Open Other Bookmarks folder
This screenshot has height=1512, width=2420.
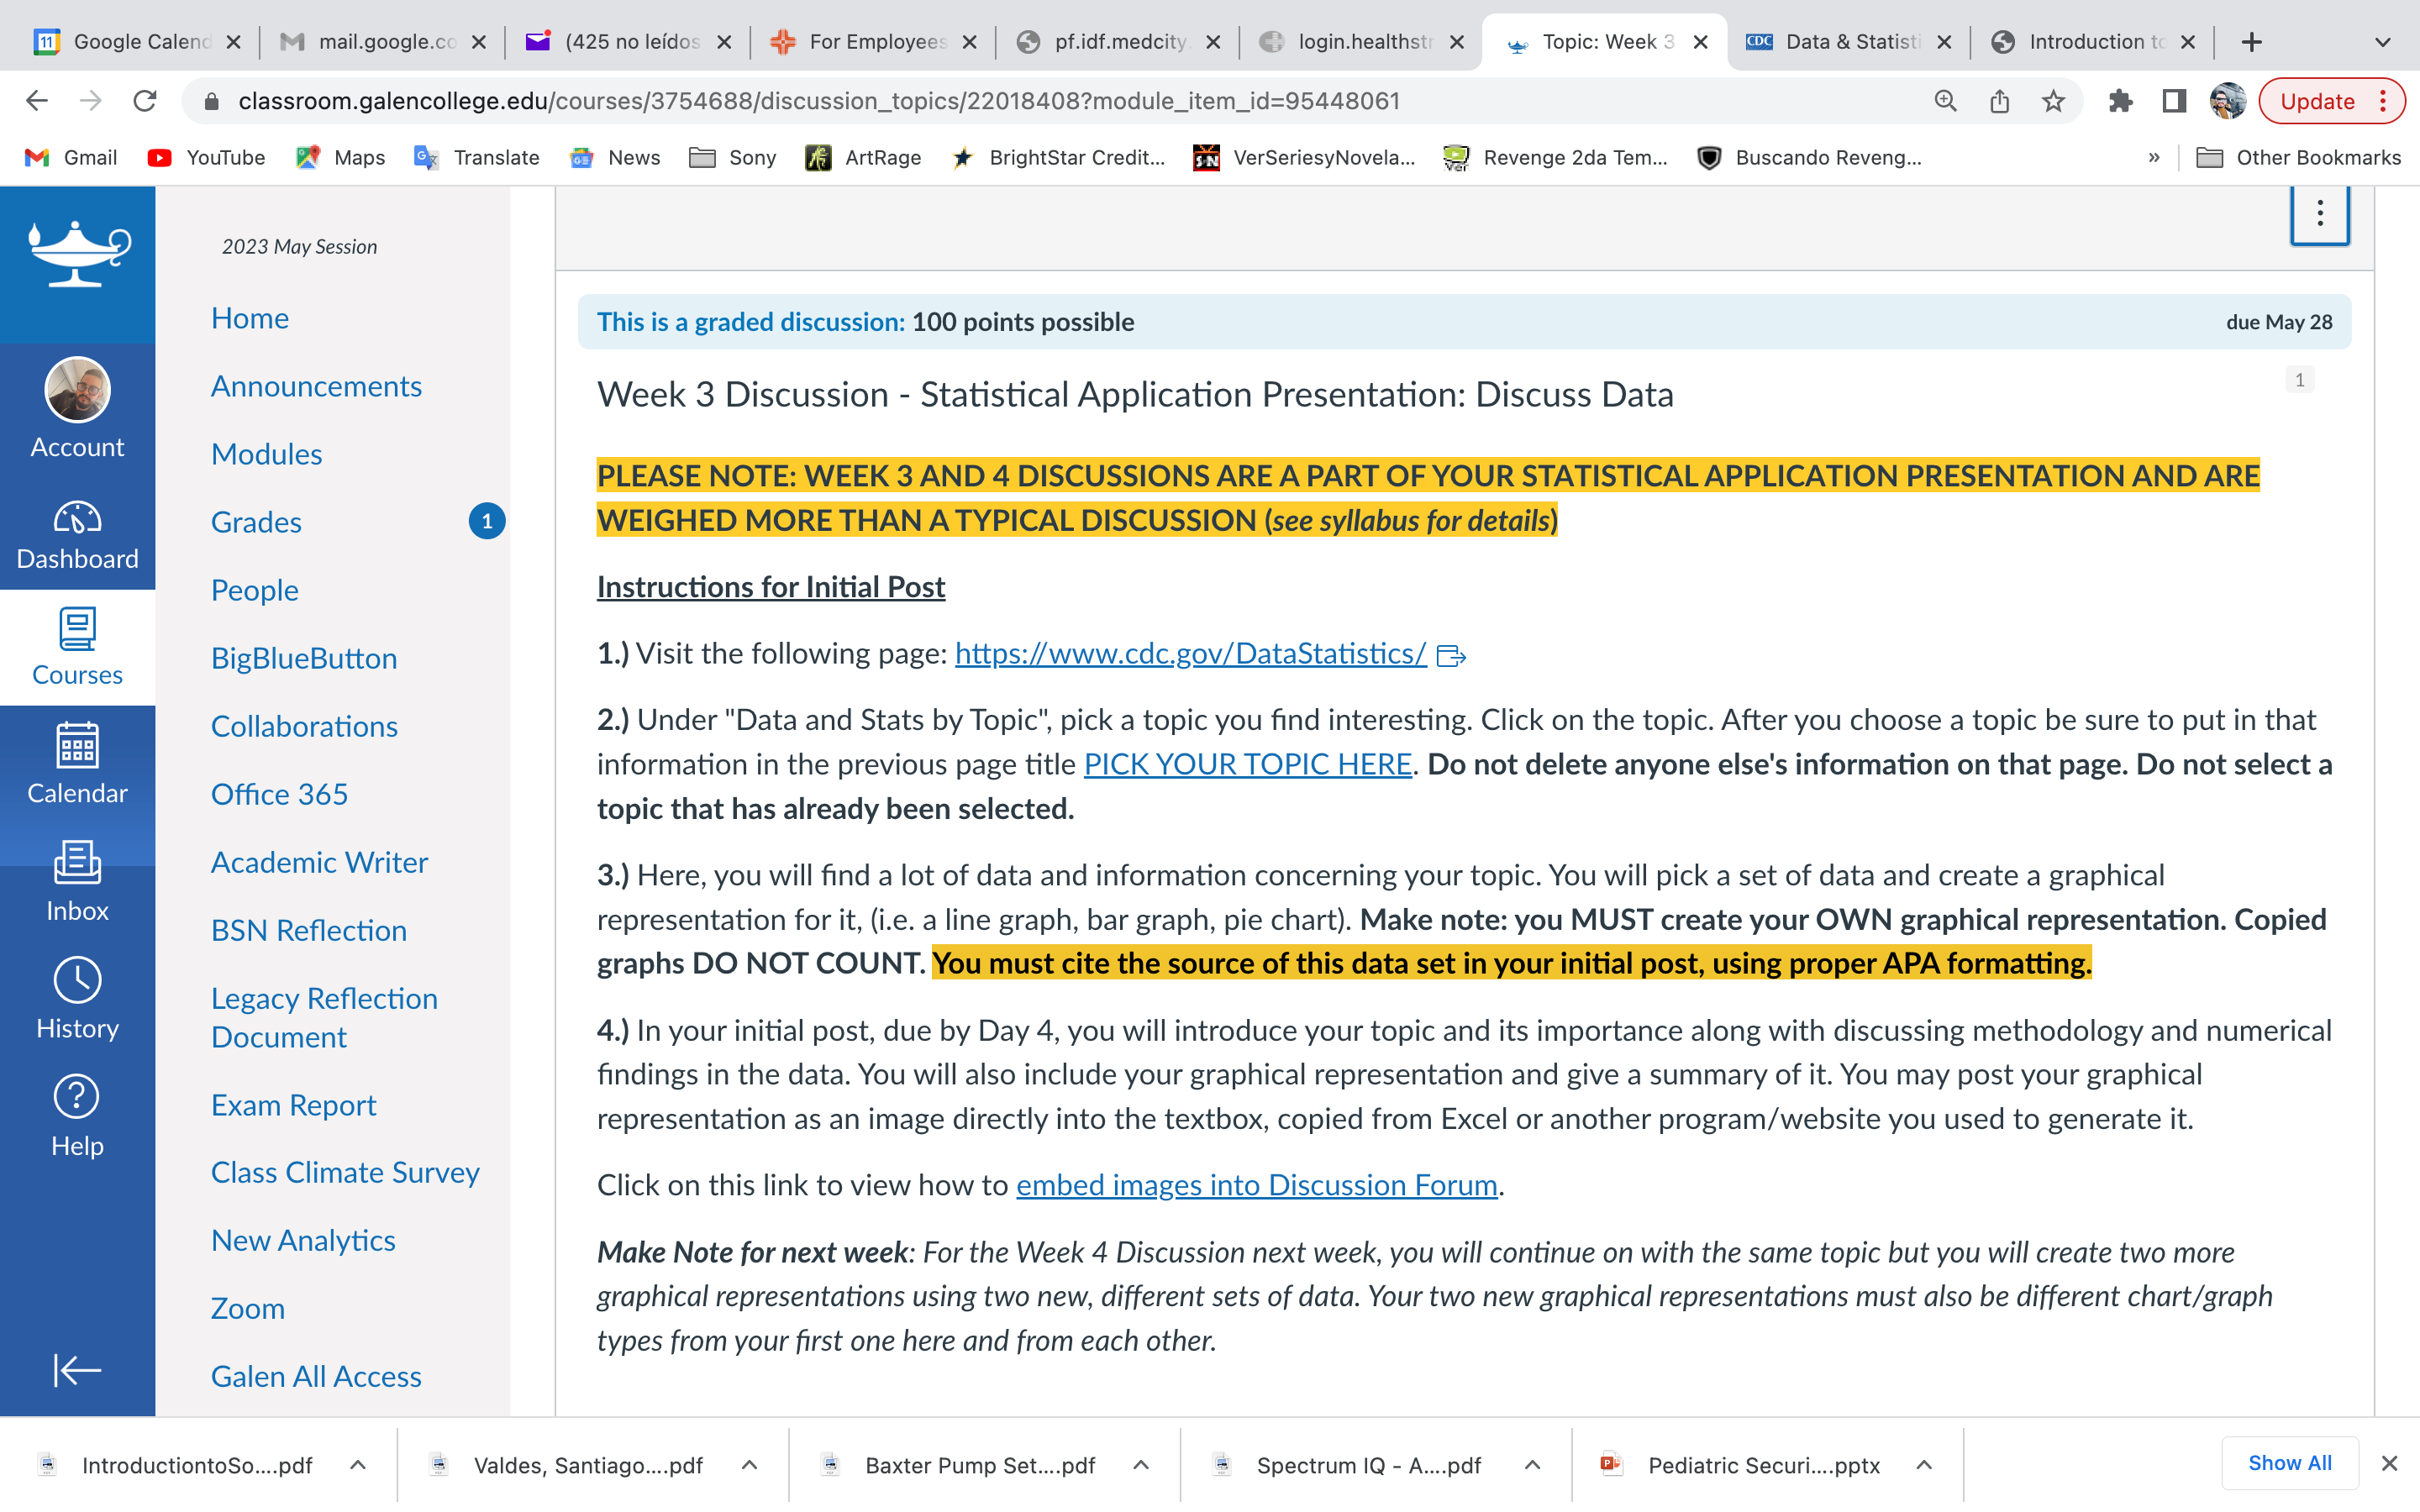2298,157
